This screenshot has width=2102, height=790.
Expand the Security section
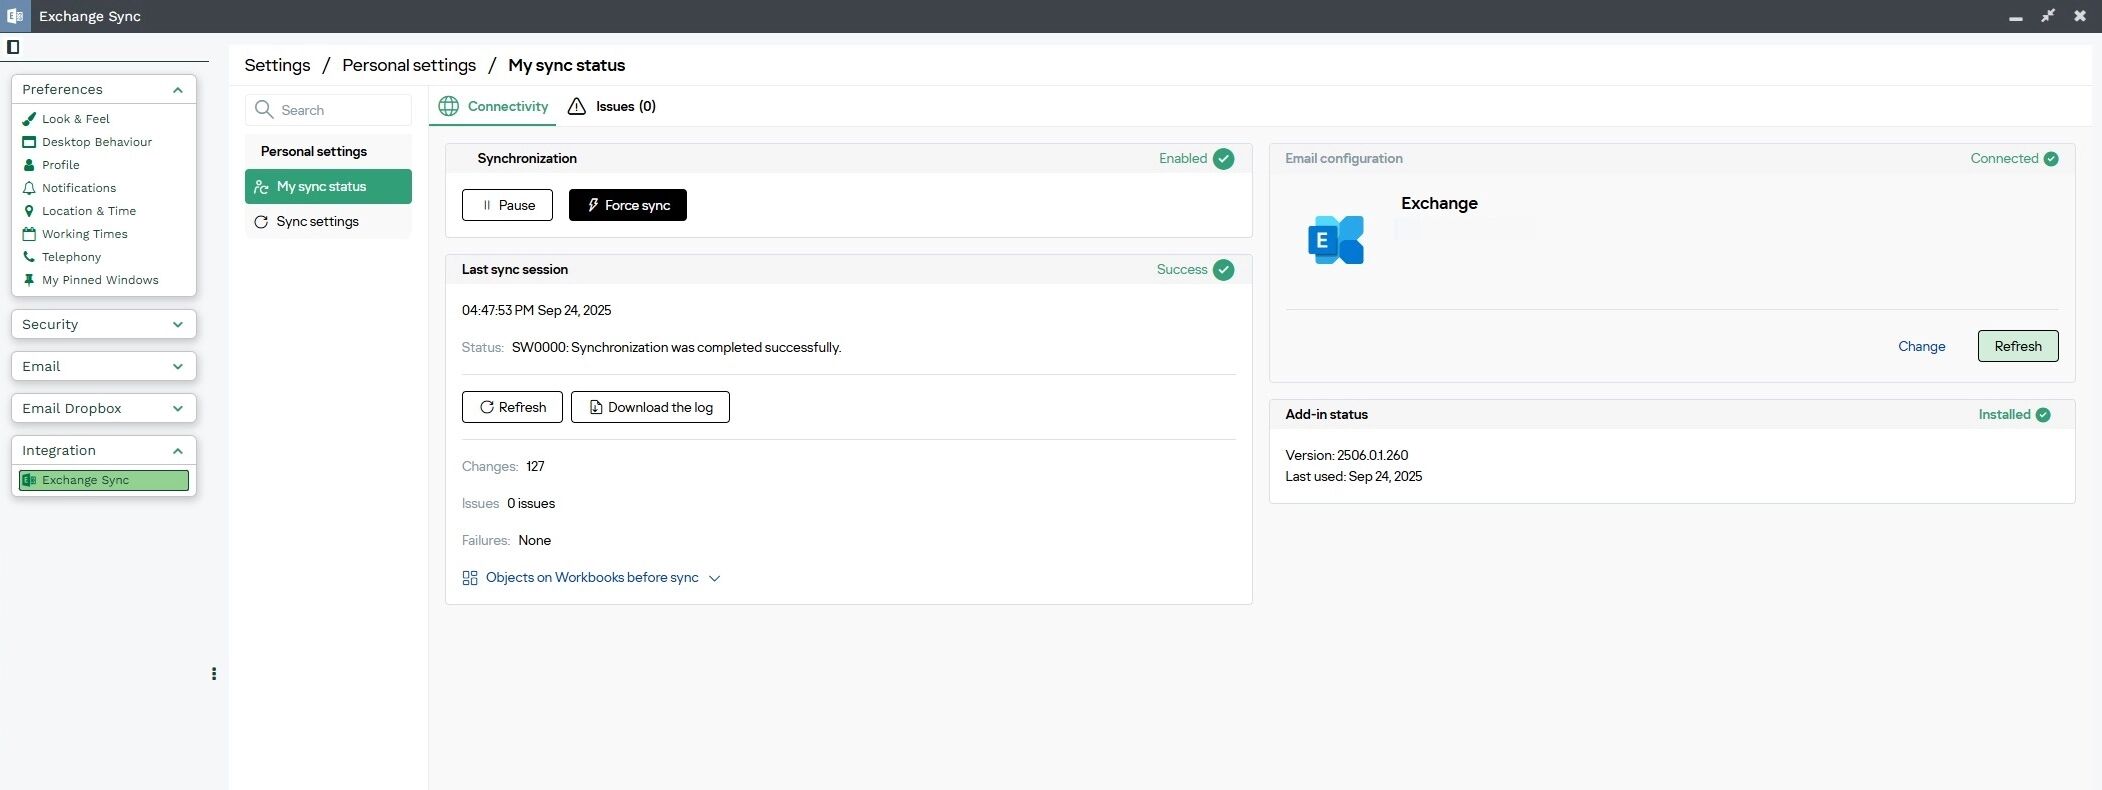[177, 325]
